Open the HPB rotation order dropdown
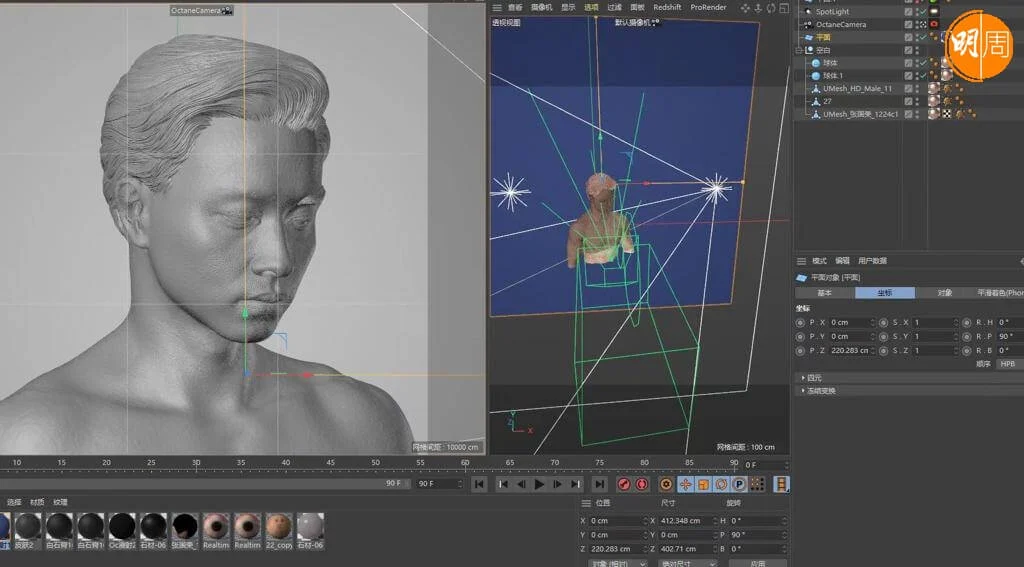 coord(1008,364)
